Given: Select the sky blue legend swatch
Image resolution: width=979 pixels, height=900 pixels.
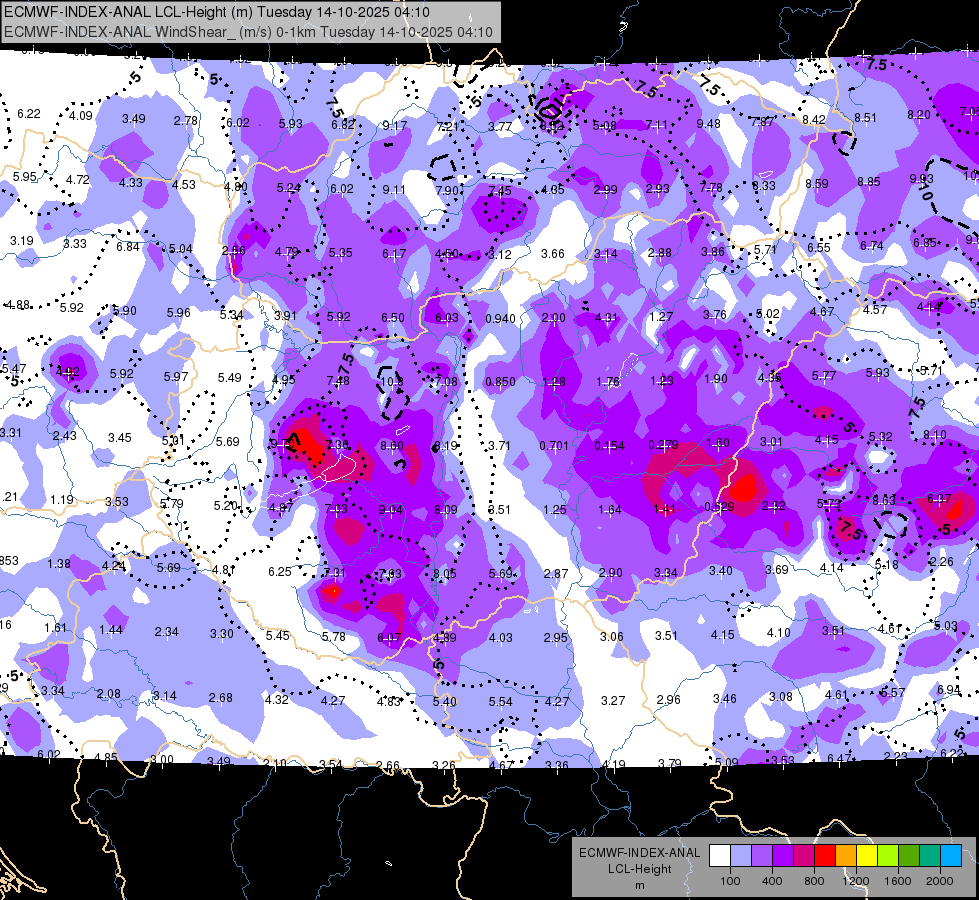Looking at the screenshot, I should pyautogui.click(x=951, y=856).
